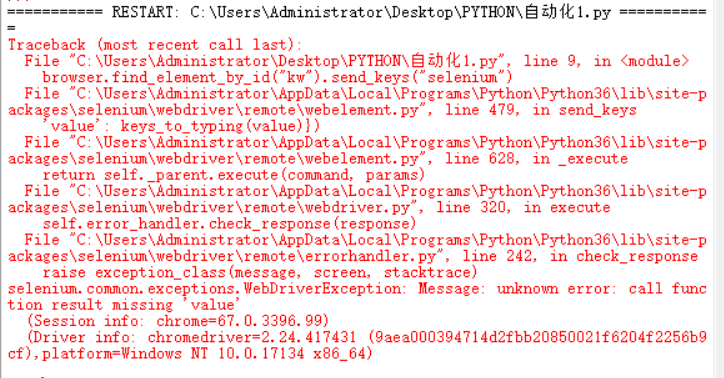Click the 'Session info: chrome=67.0.3396.99' line

coord(178,321)
